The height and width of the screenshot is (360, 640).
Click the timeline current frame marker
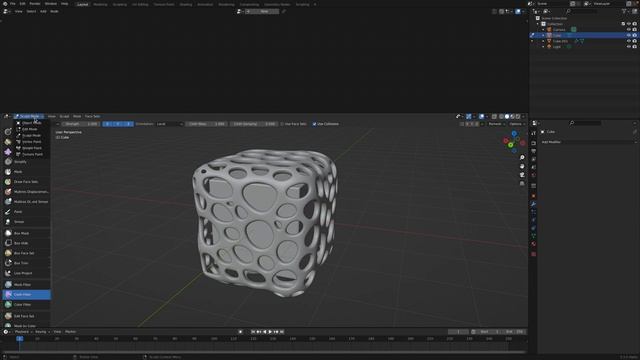(19, 338)
